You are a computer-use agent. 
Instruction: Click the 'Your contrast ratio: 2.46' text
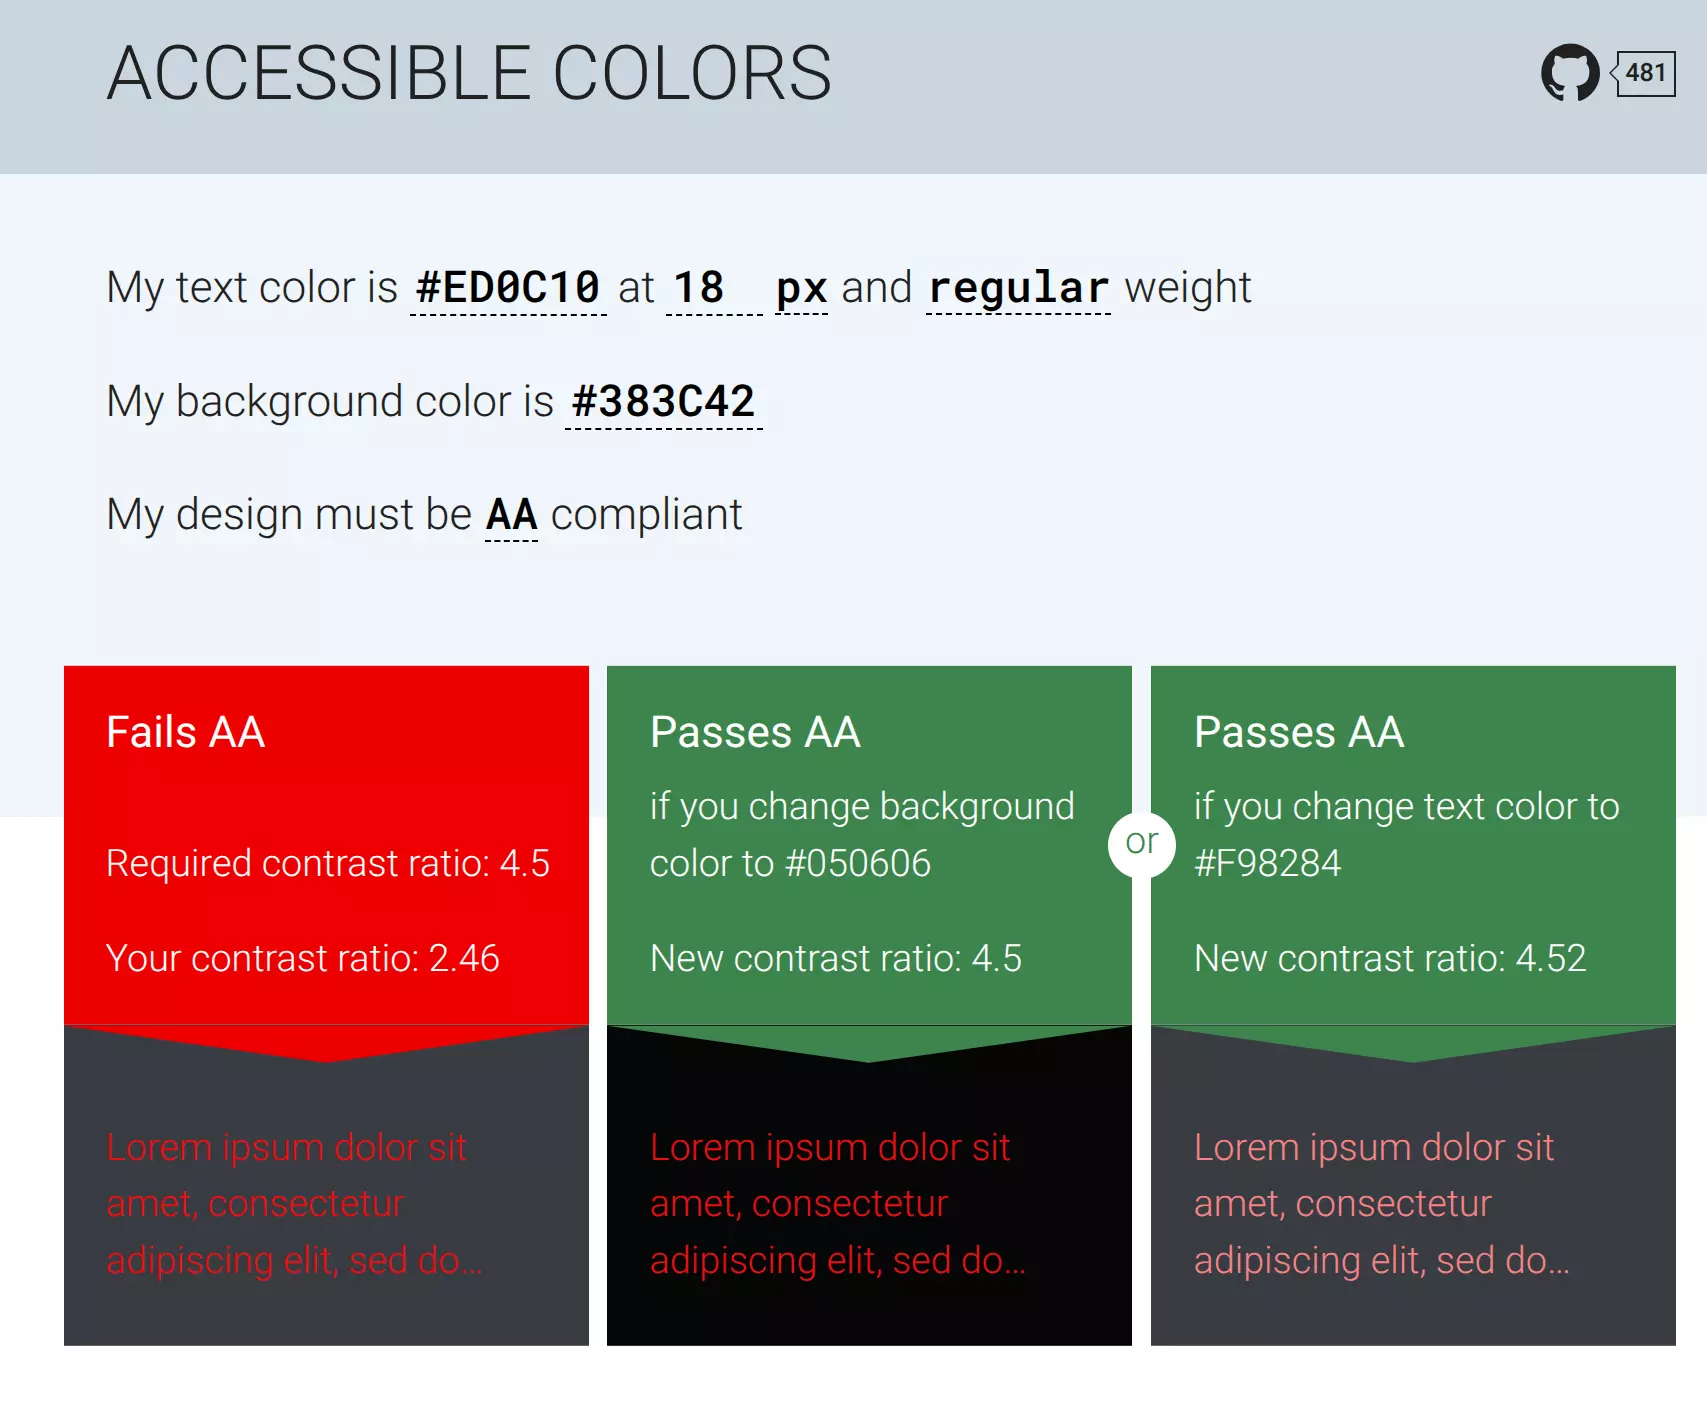(x=303, y=959)
